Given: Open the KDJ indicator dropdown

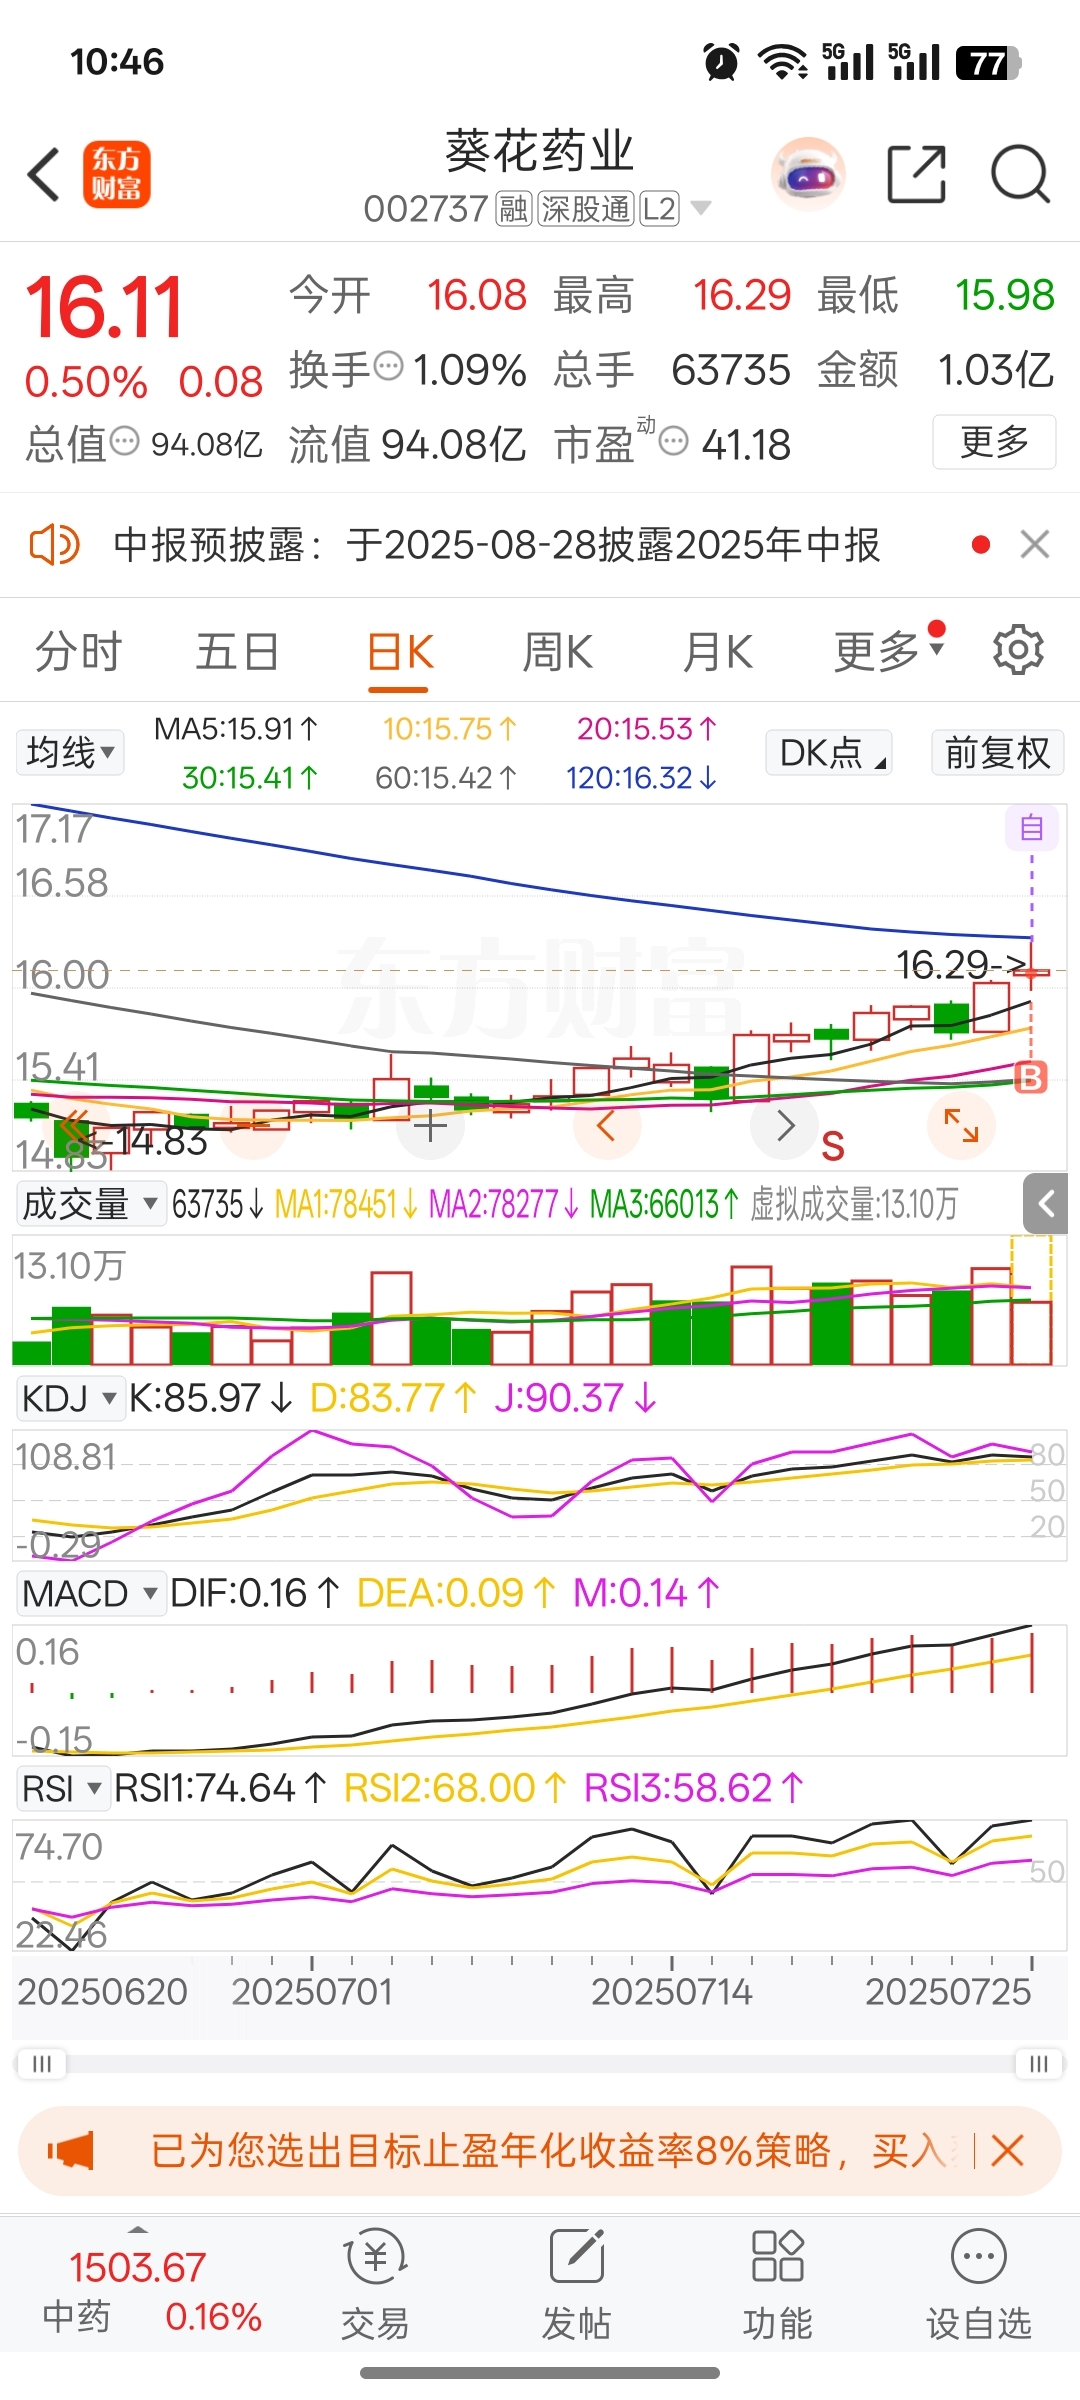Looking at the screenshot, I should (69, 1397).
